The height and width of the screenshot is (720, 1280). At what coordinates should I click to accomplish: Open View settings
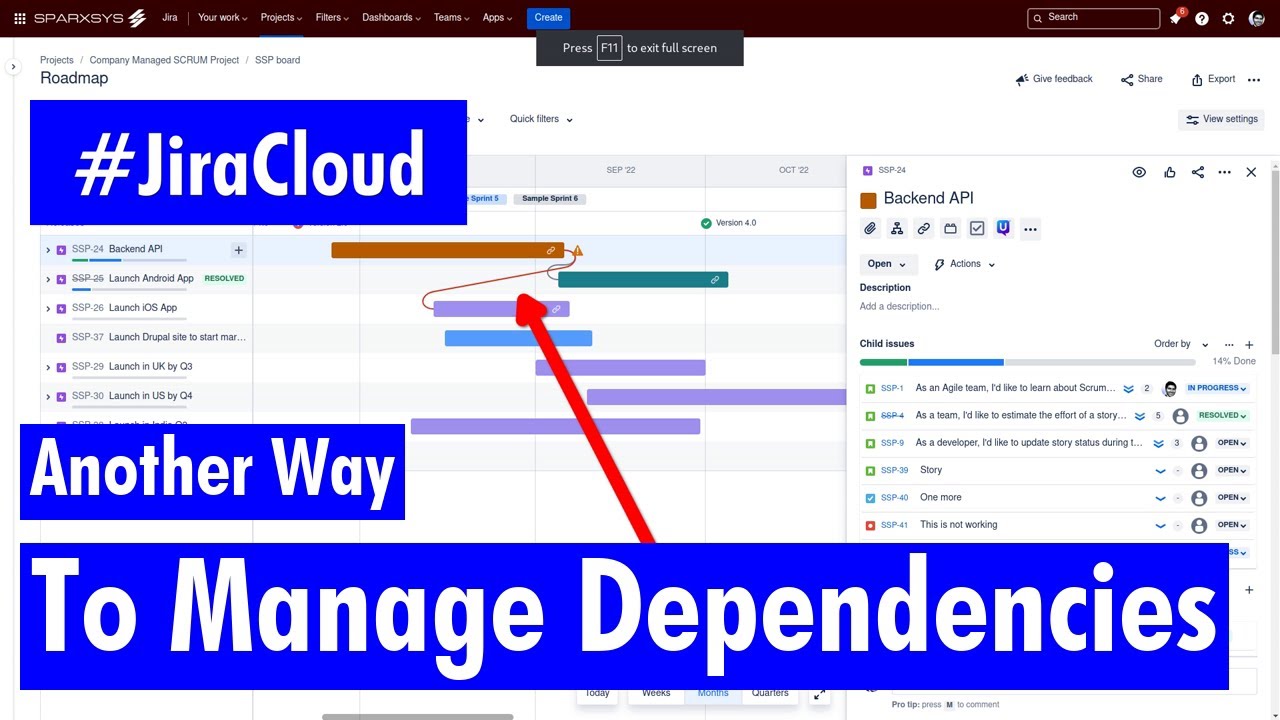point(1221,119)
